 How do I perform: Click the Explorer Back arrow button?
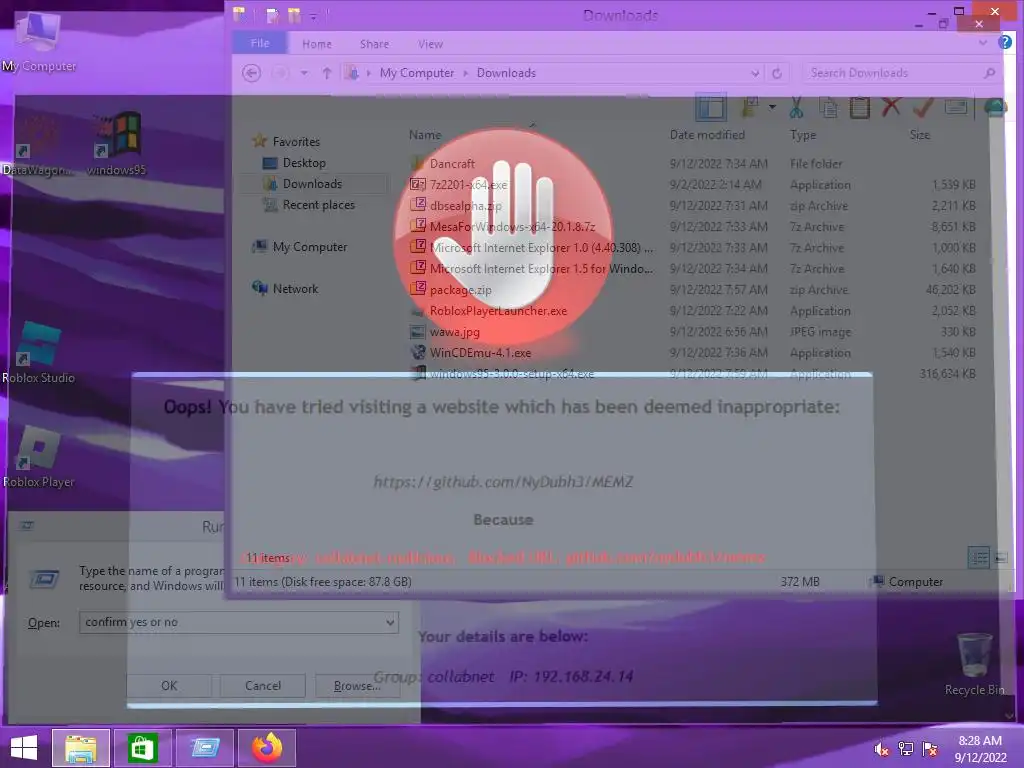coord(251,73)
